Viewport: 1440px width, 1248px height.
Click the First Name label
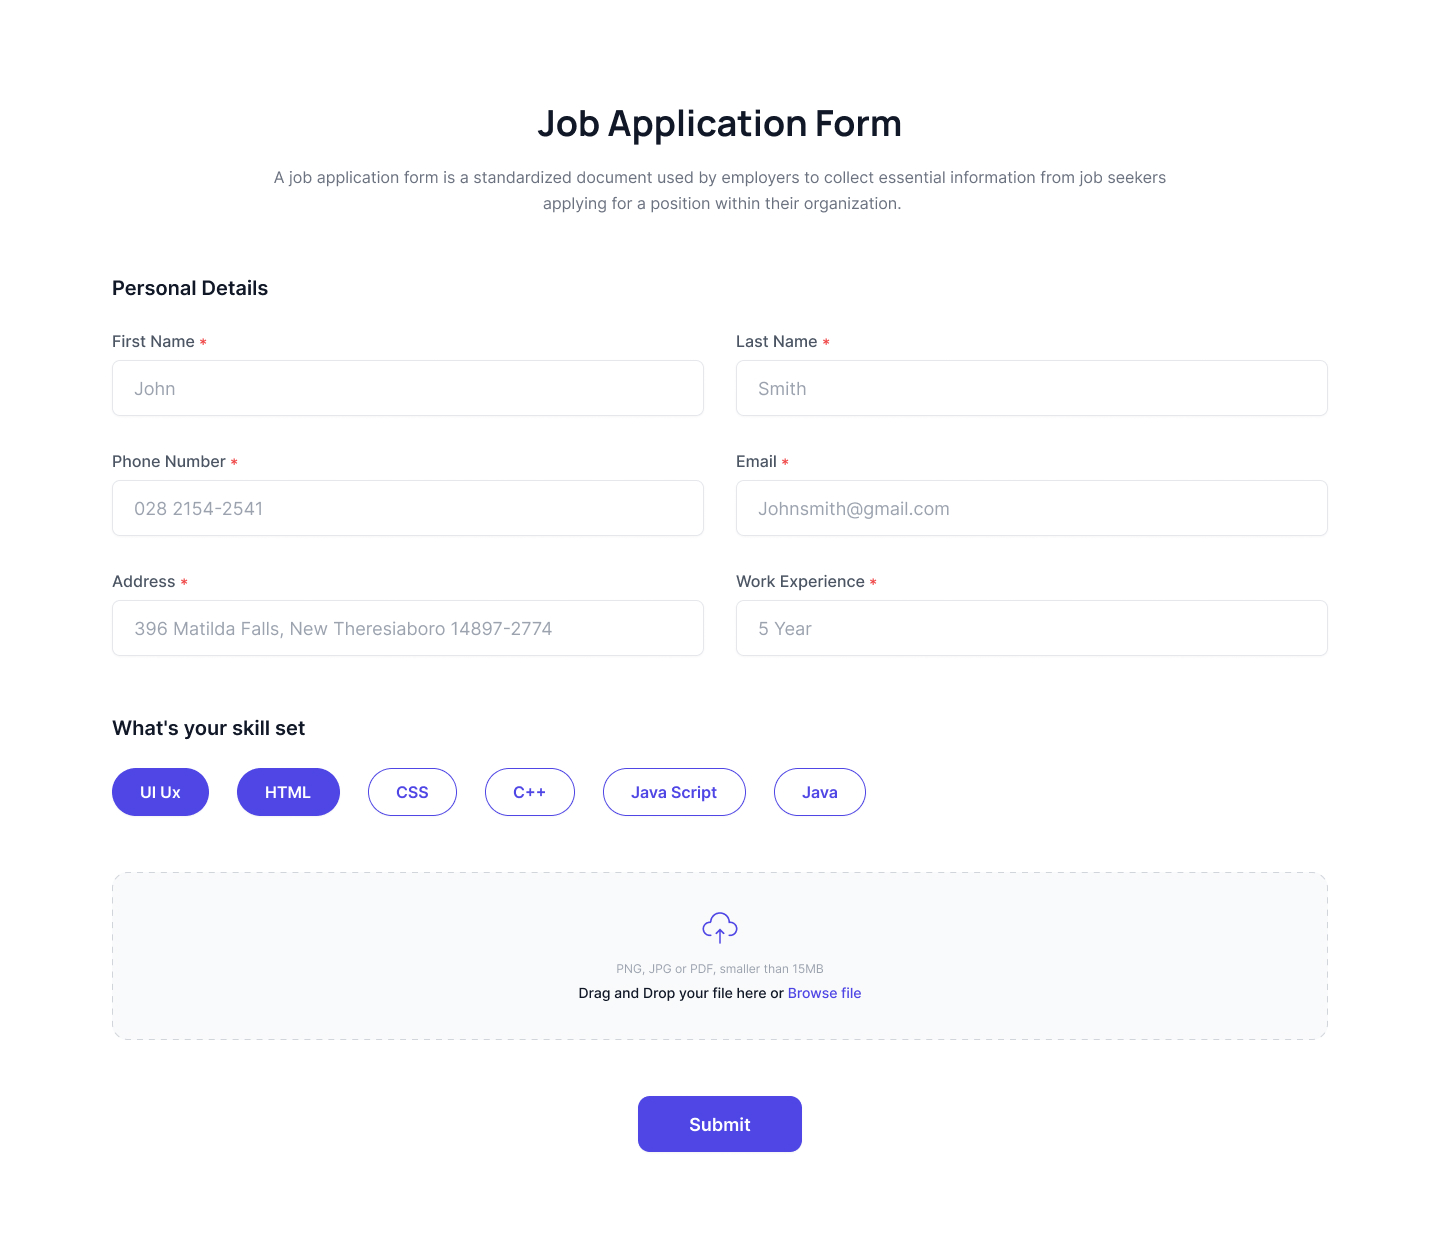[153, 341]
